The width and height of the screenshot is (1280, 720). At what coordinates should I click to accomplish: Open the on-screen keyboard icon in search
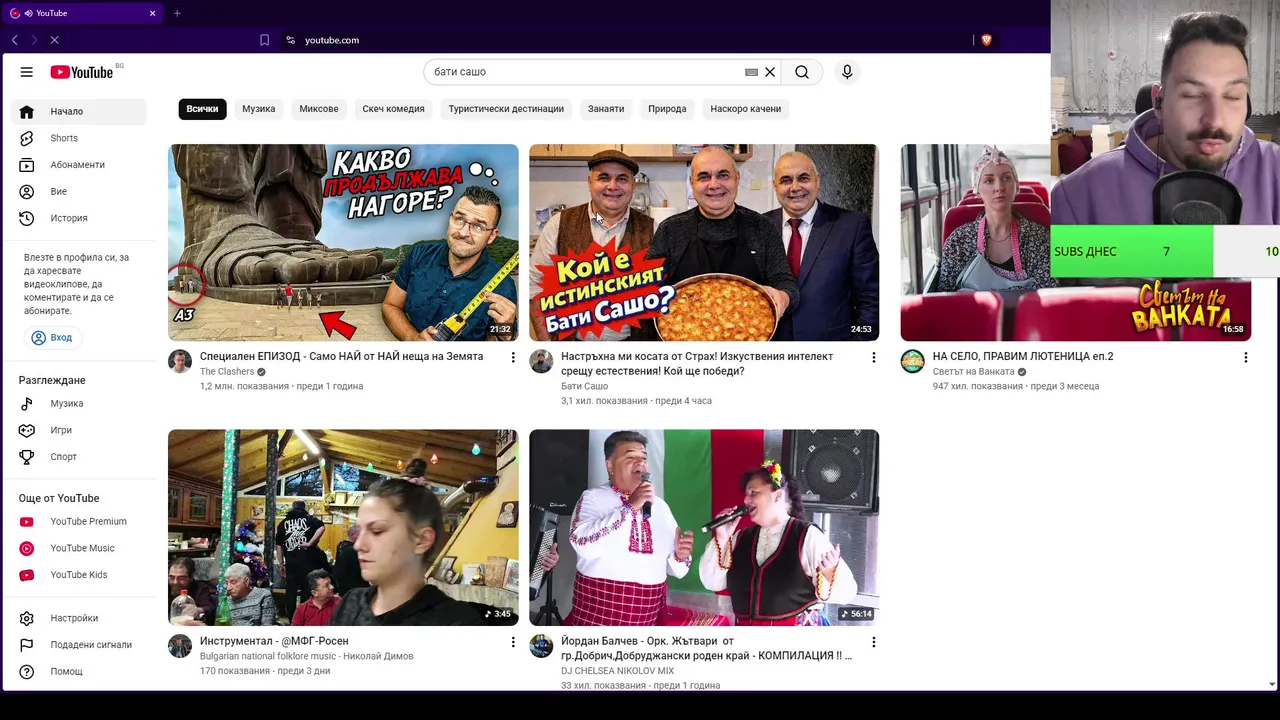(x=751, y=72)
